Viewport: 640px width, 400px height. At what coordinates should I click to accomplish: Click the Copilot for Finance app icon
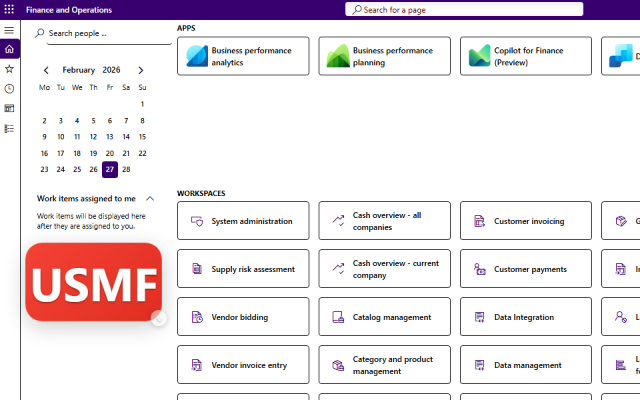pyautogui.click(x=479, y=56)
